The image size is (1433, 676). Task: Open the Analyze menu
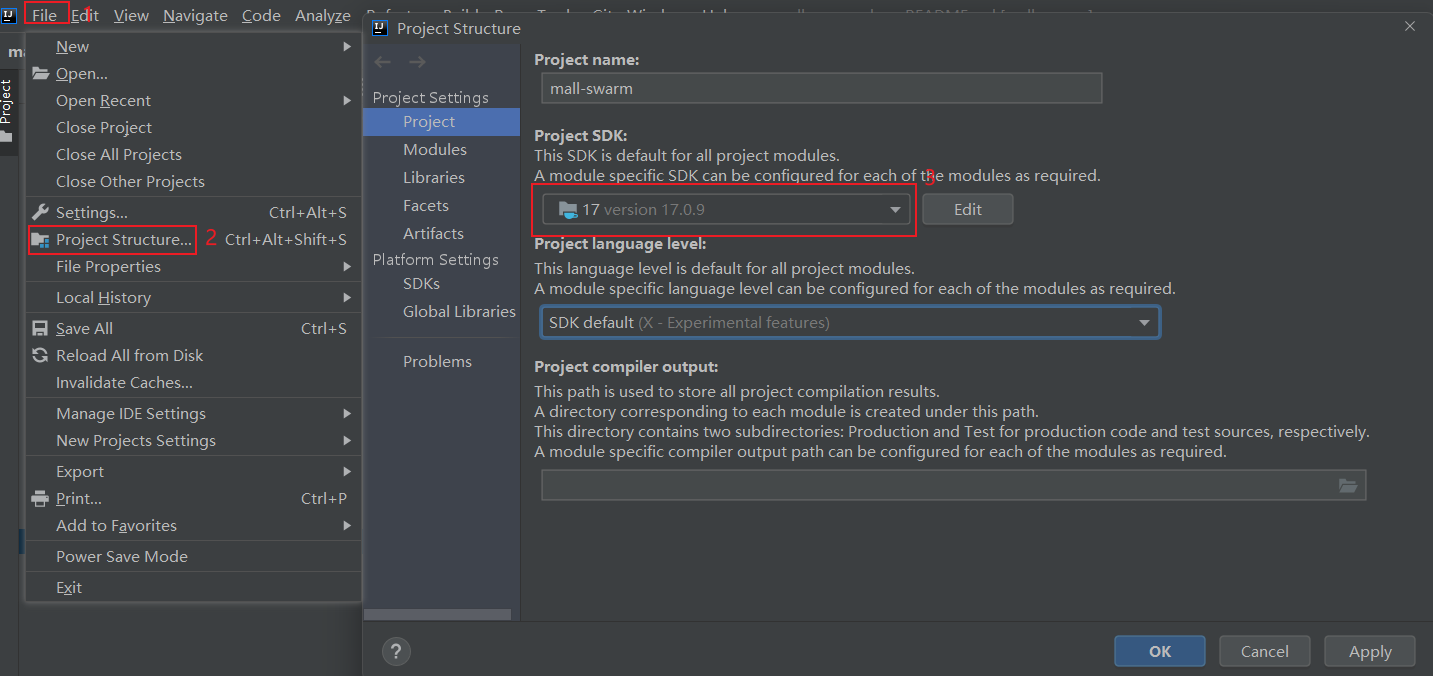coord(322,15)
